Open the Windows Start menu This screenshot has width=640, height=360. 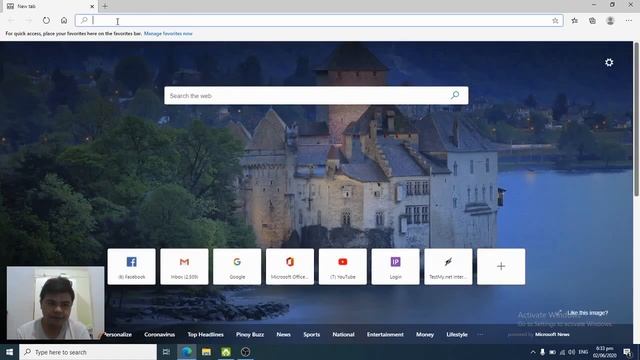[x=9, y=352]
